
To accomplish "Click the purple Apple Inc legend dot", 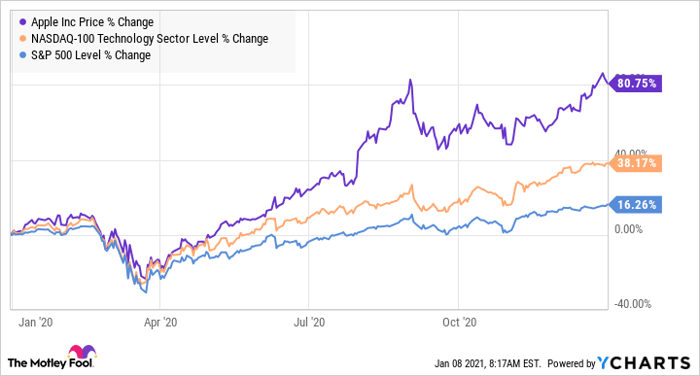I will [x=23, y=22].
